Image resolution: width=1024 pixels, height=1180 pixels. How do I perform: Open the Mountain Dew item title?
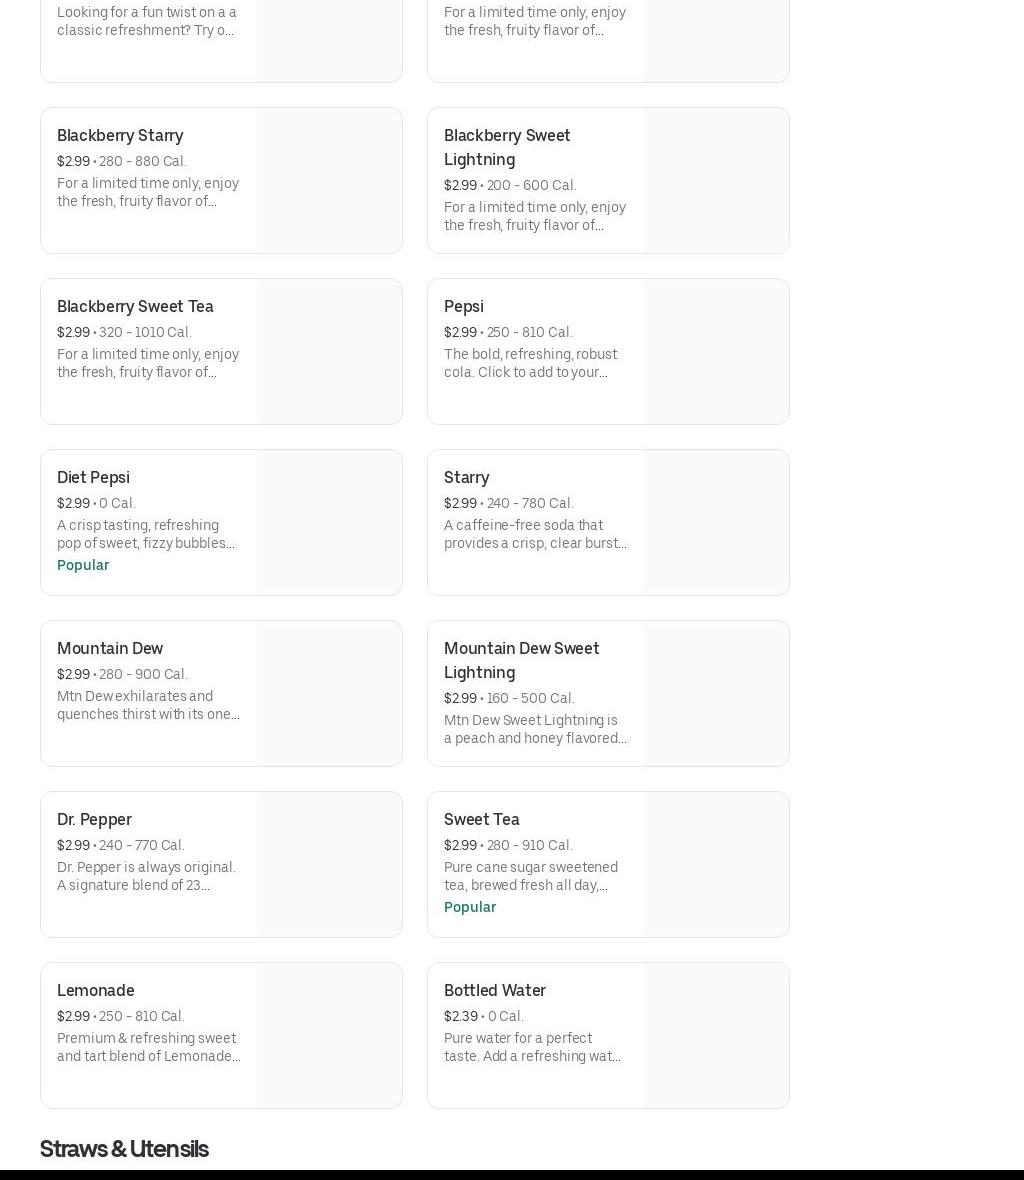tap(110, 648)
